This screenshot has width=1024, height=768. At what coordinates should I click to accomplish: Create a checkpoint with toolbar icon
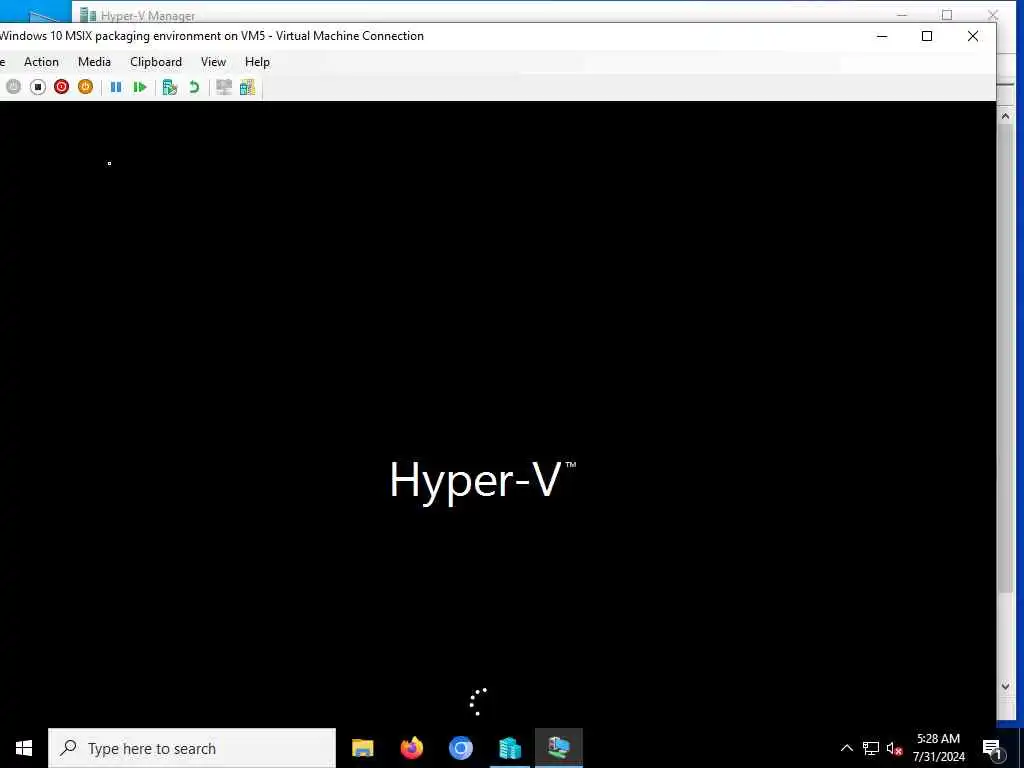[x=170, y=87]
